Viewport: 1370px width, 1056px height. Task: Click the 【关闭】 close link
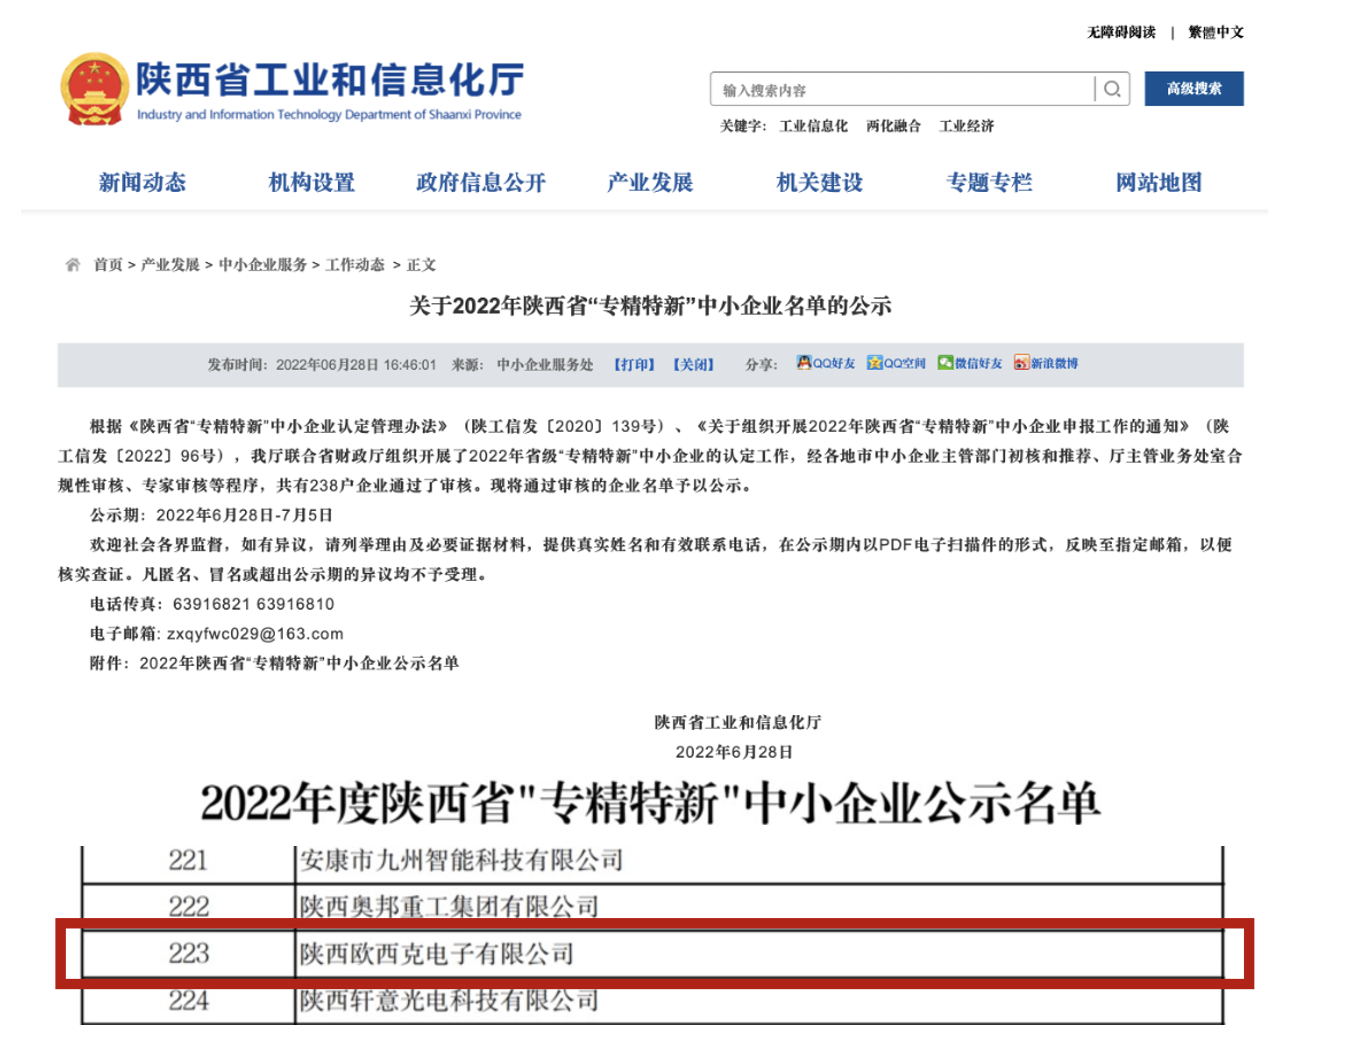(693, 364)
